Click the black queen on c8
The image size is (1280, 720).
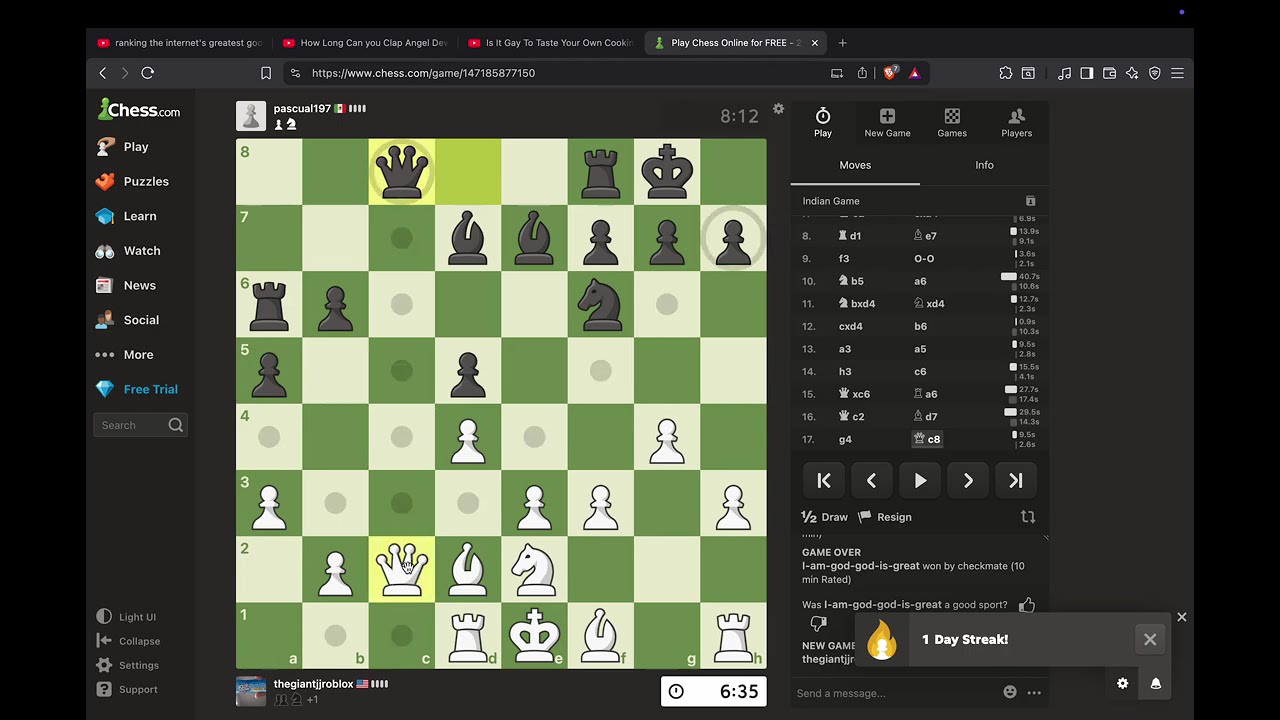point(401,172)
